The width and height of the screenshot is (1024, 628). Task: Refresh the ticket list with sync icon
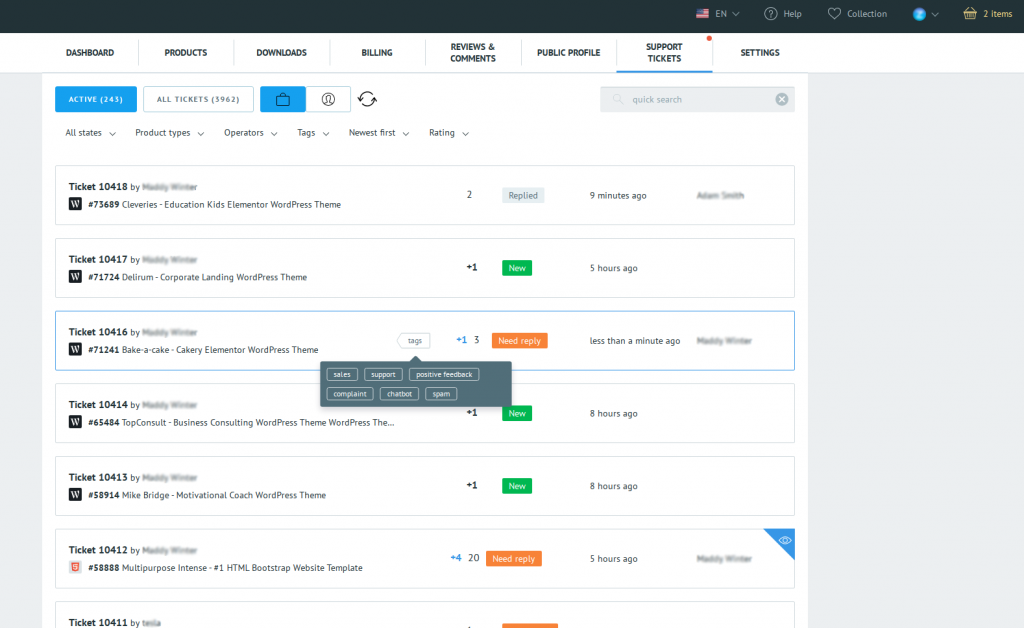tap(368, 99)
